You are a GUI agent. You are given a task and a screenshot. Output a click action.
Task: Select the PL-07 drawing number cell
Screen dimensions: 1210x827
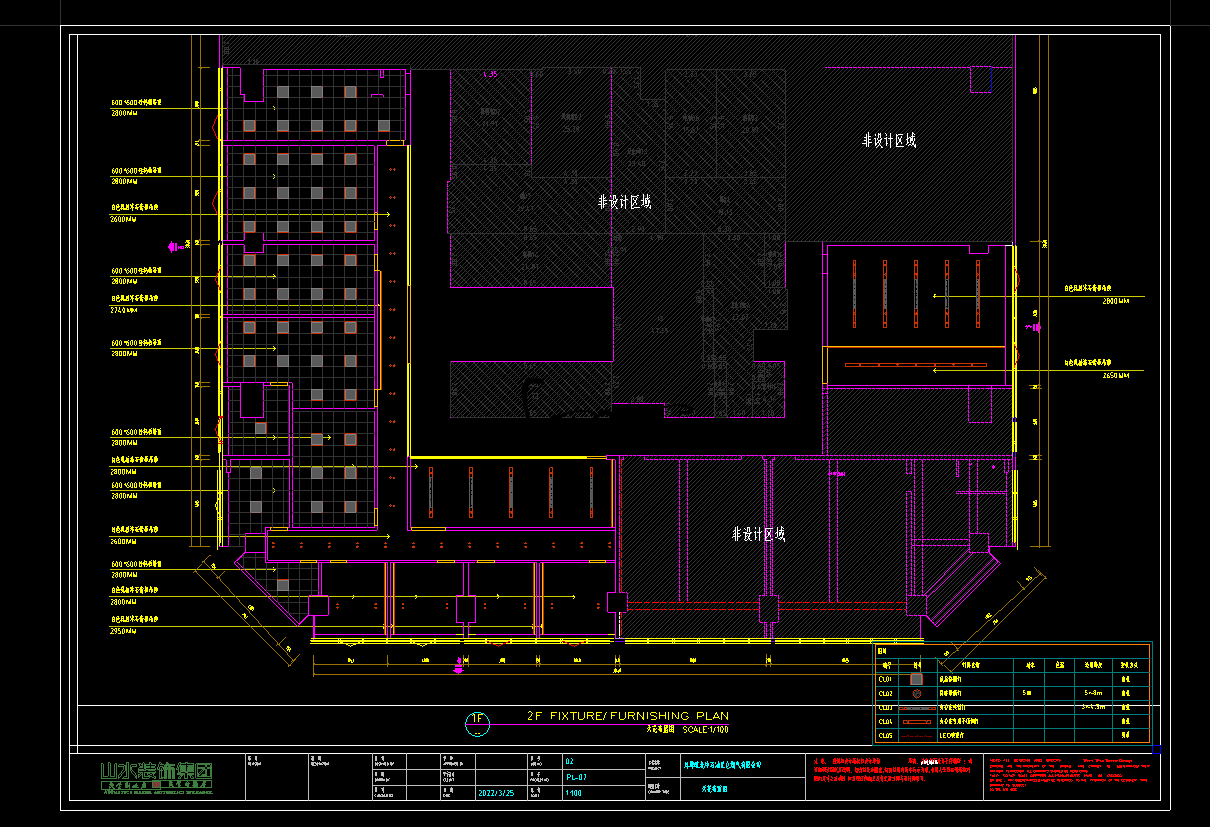576,776
